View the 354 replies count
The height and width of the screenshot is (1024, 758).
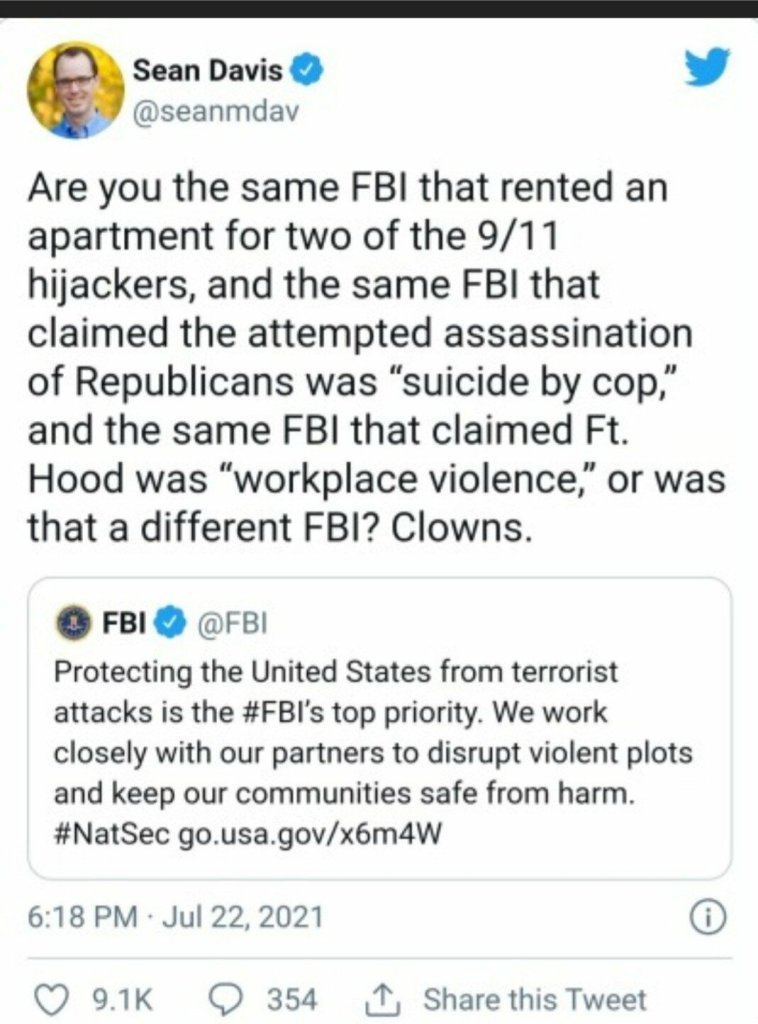(291, 998)
